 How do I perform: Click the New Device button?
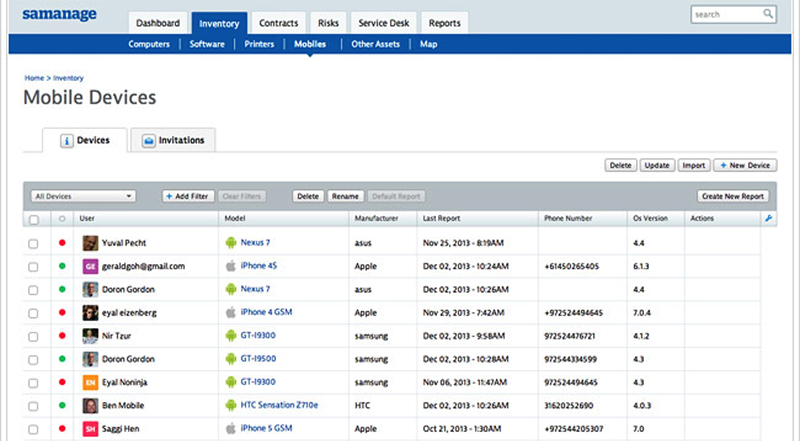[x=745, y=165]
